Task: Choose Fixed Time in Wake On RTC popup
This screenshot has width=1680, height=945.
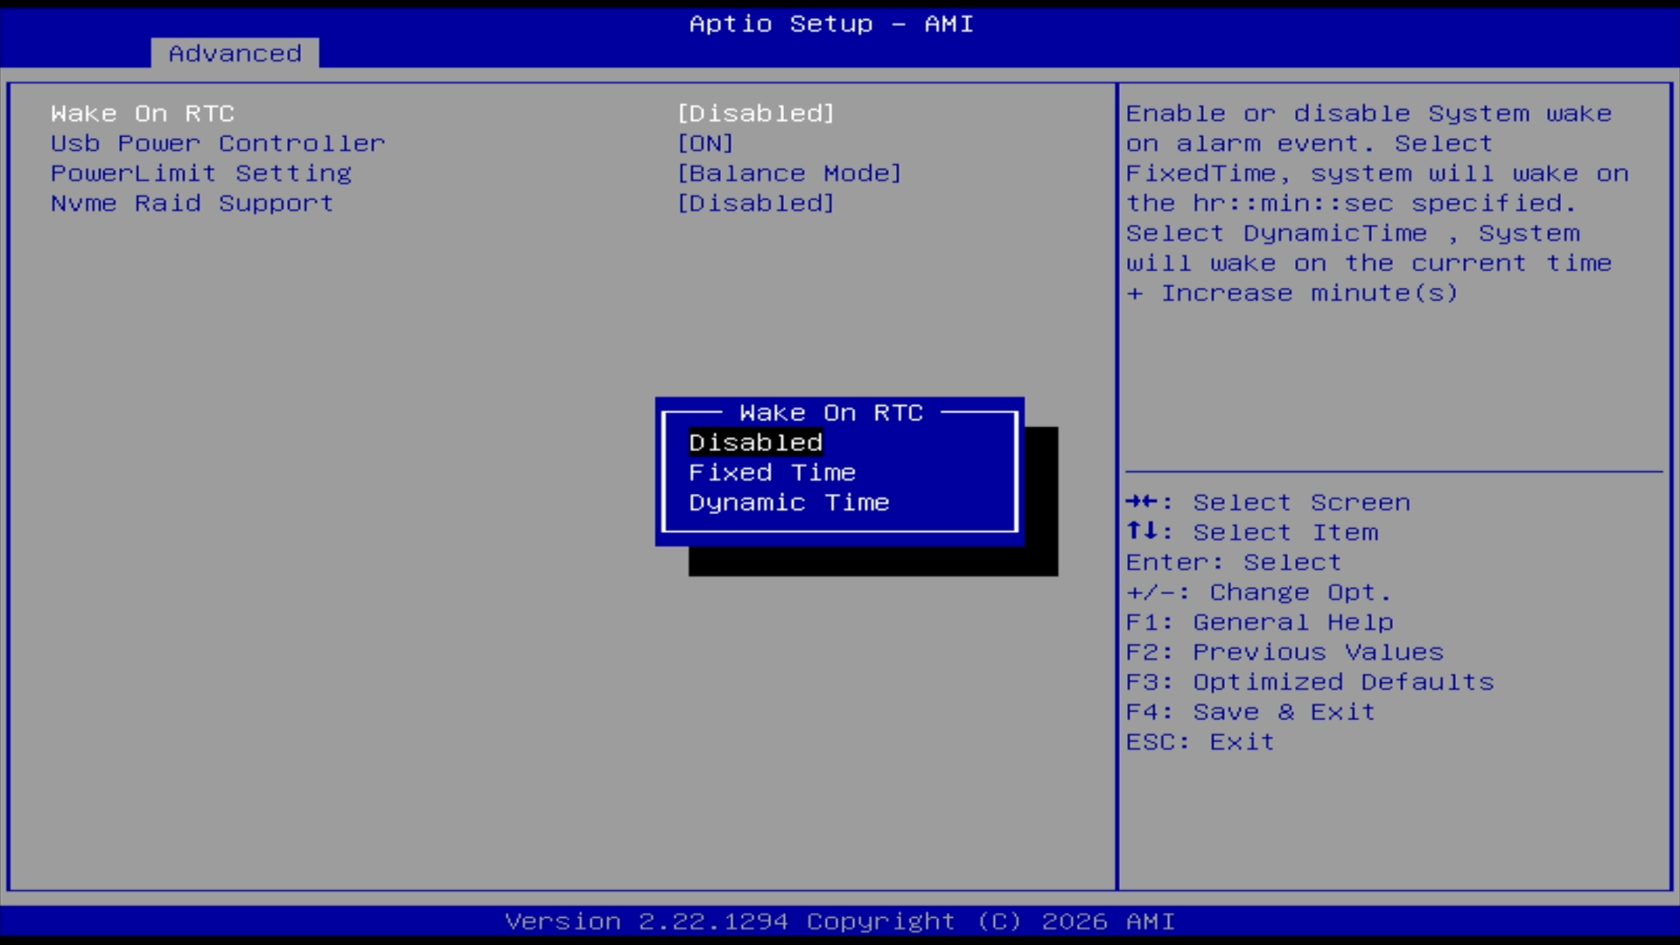Action: tap(772, 472)
